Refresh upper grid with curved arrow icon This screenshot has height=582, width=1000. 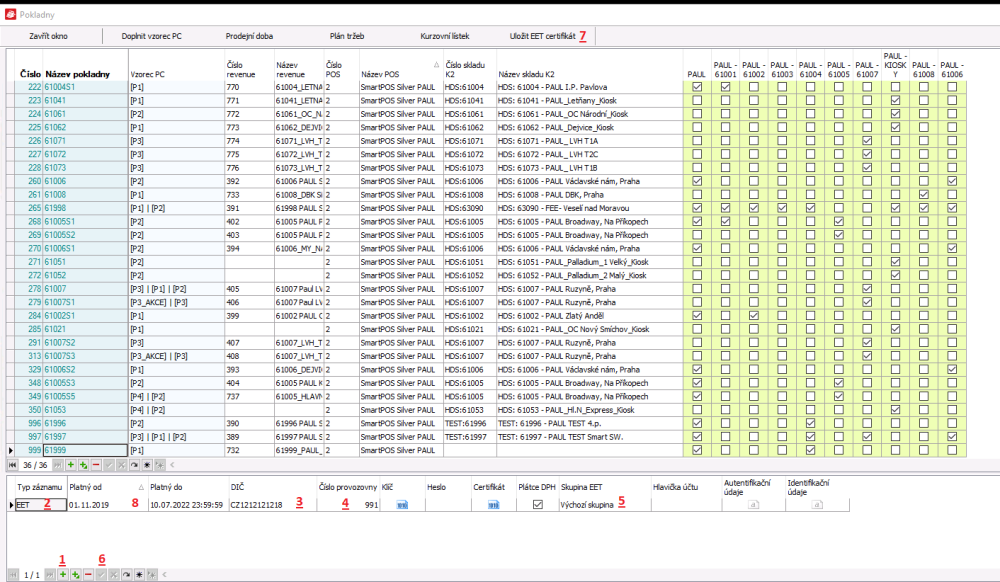pos(135,465)
